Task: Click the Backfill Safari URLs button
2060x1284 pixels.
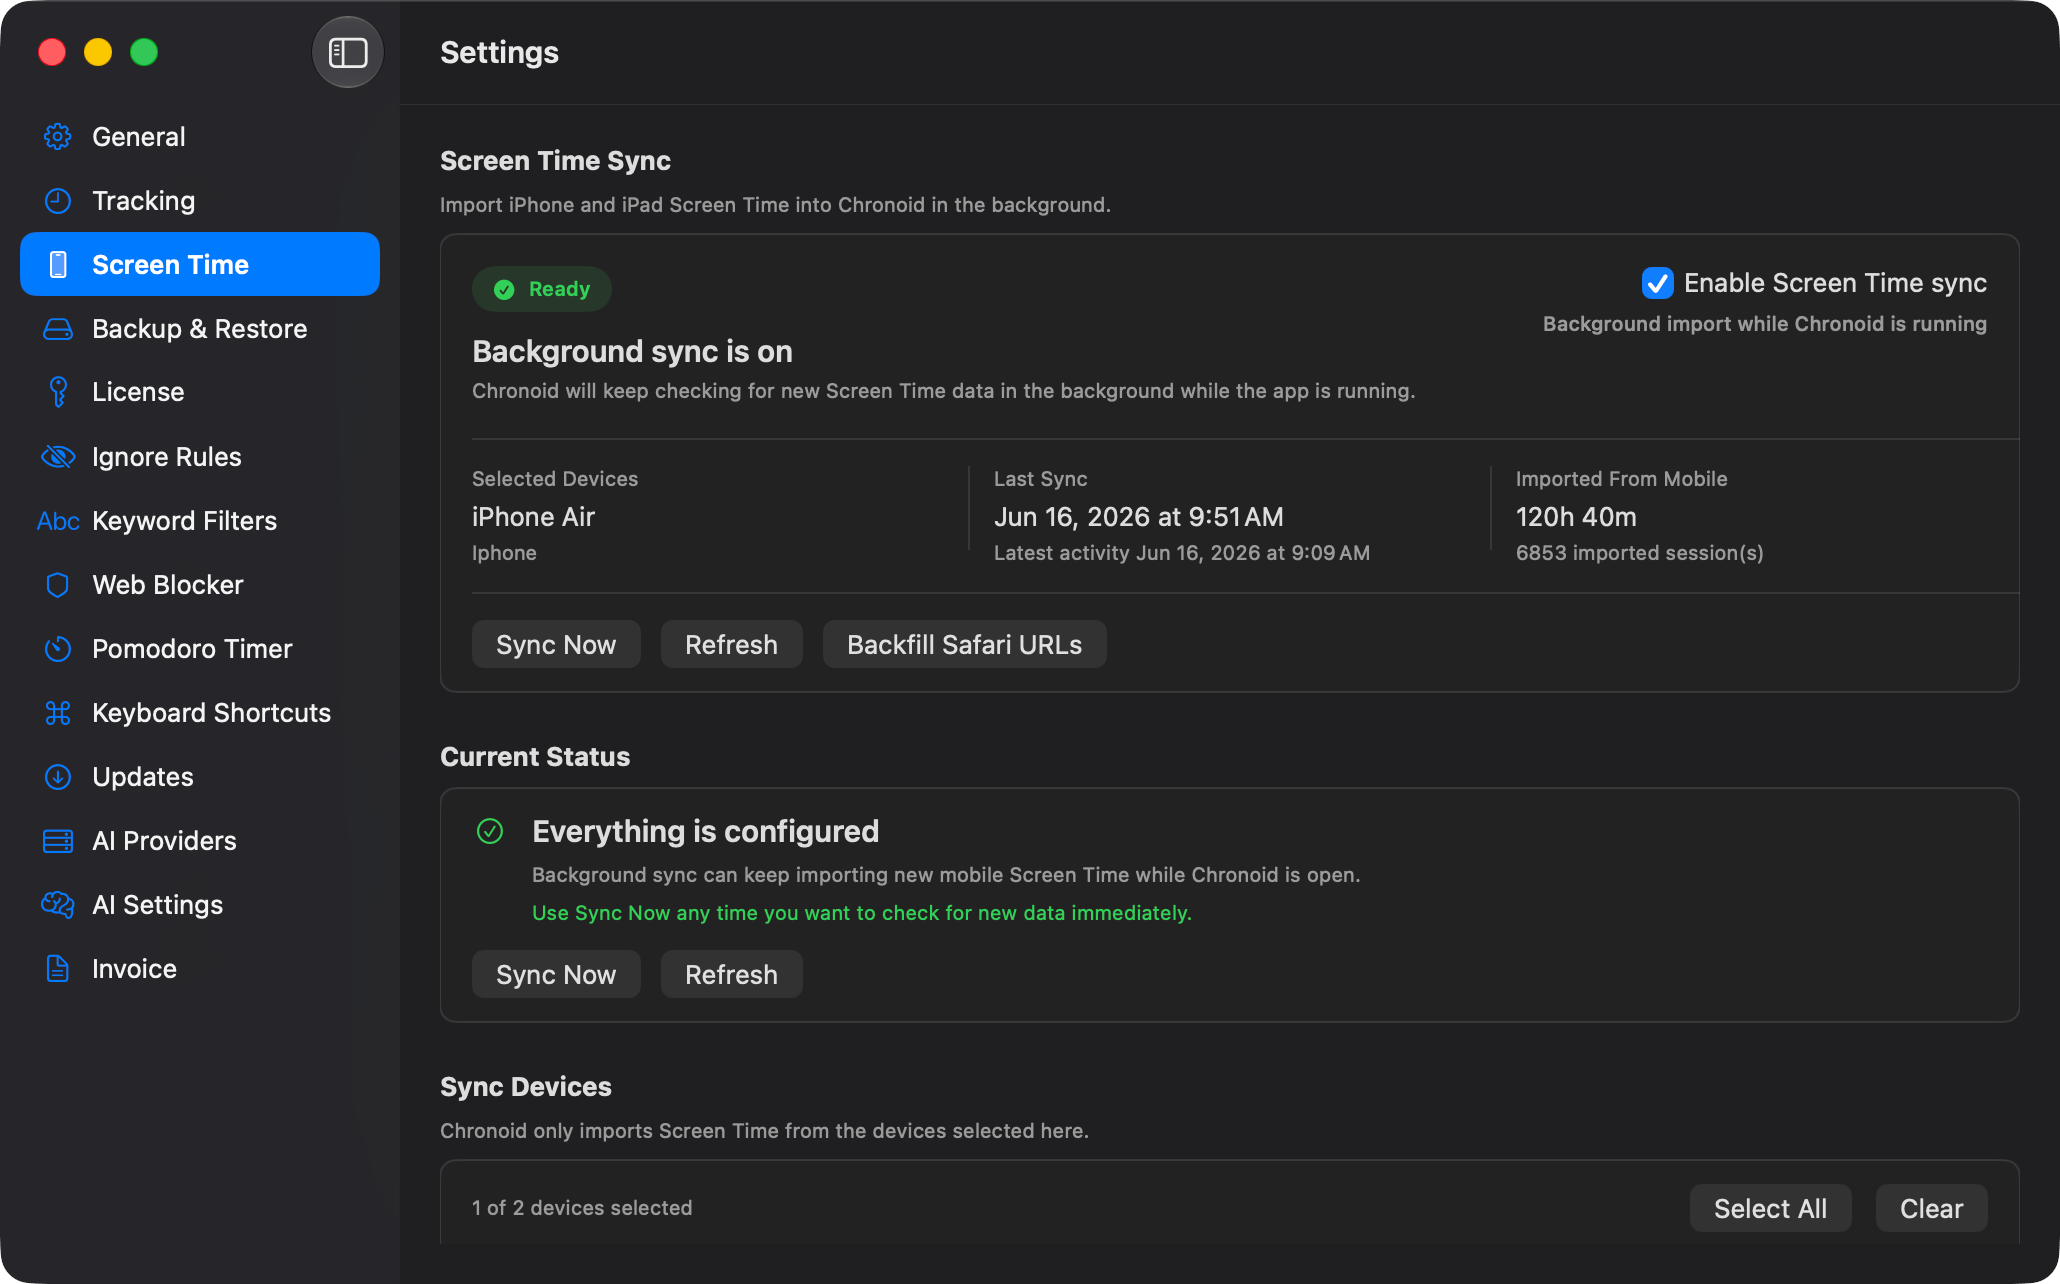Action: (x=964, y=644)
